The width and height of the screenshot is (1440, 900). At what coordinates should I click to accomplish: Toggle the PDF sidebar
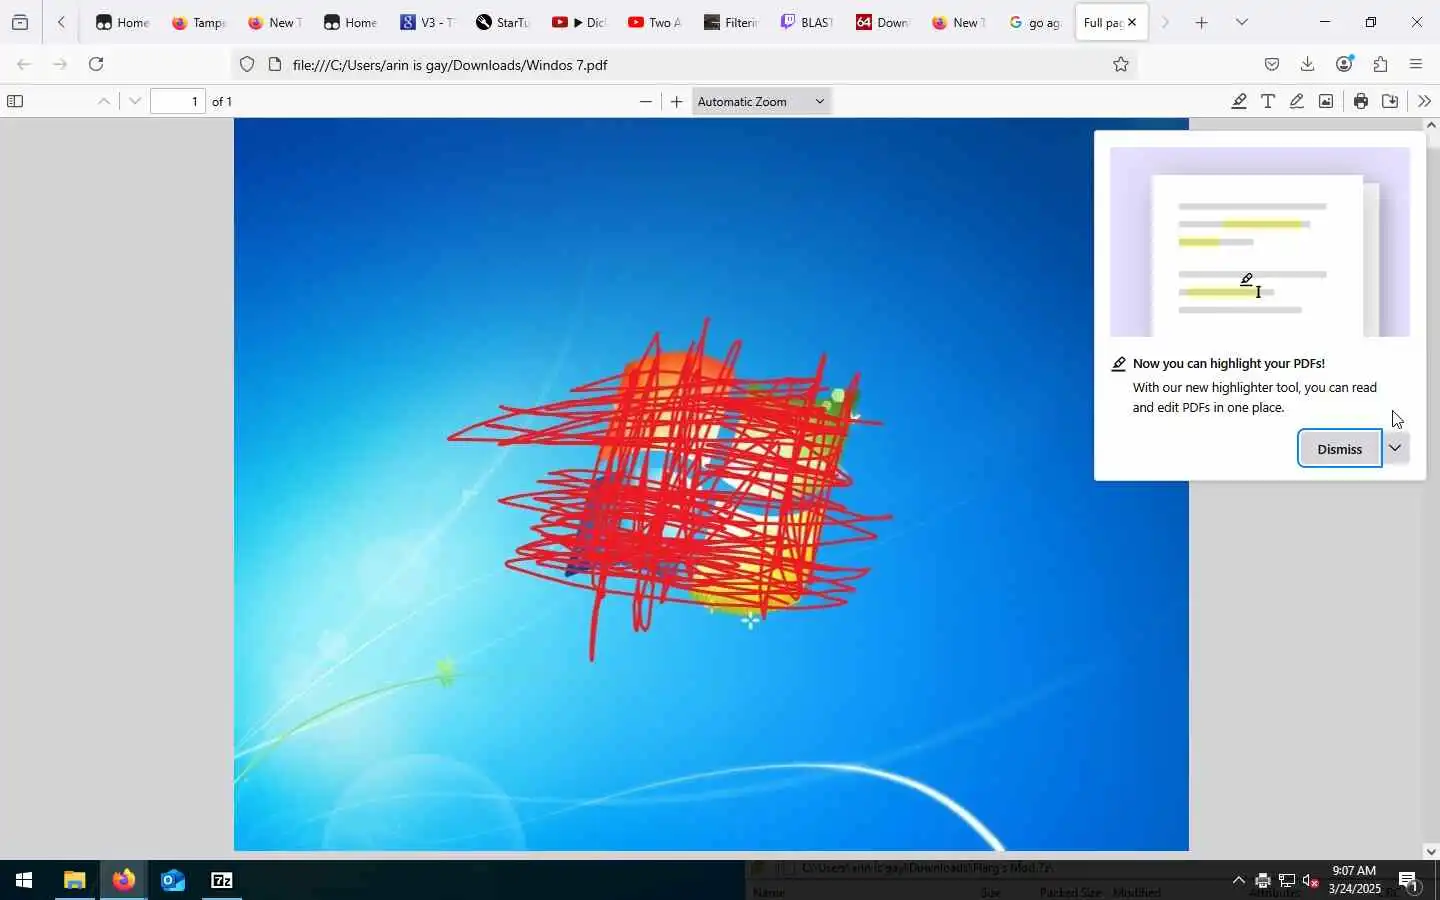point(15,101)
